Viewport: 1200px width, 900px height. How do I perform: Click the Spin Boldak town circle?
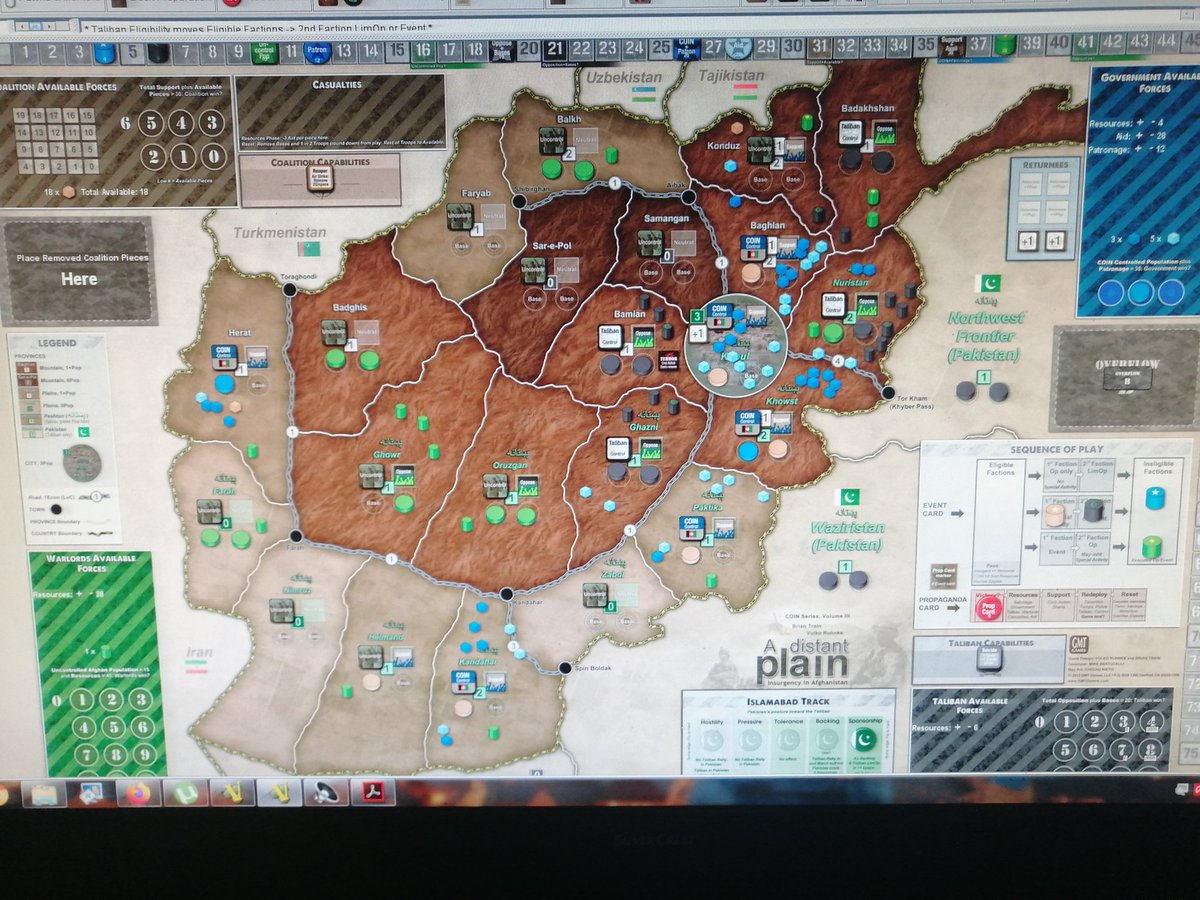(x=564, y=668)
